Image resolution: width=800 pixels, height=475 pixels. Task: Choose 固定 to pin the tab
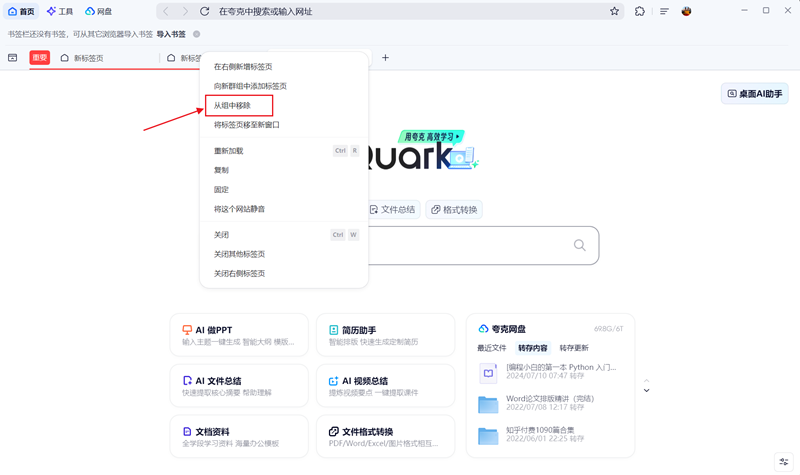pyautogui.click(x=284, y=190)
